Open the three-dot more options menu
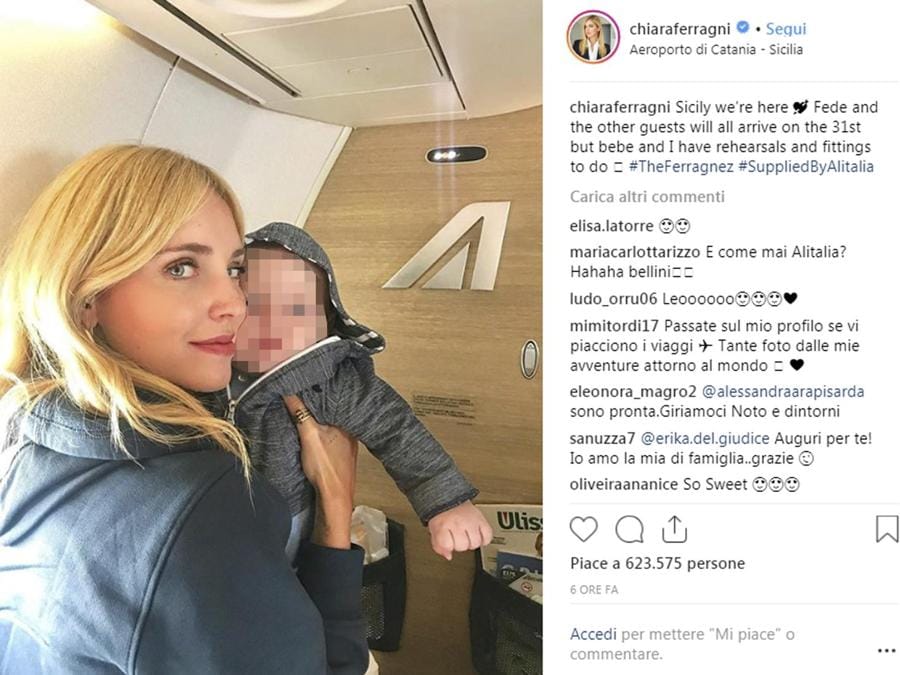 point(886,650)
